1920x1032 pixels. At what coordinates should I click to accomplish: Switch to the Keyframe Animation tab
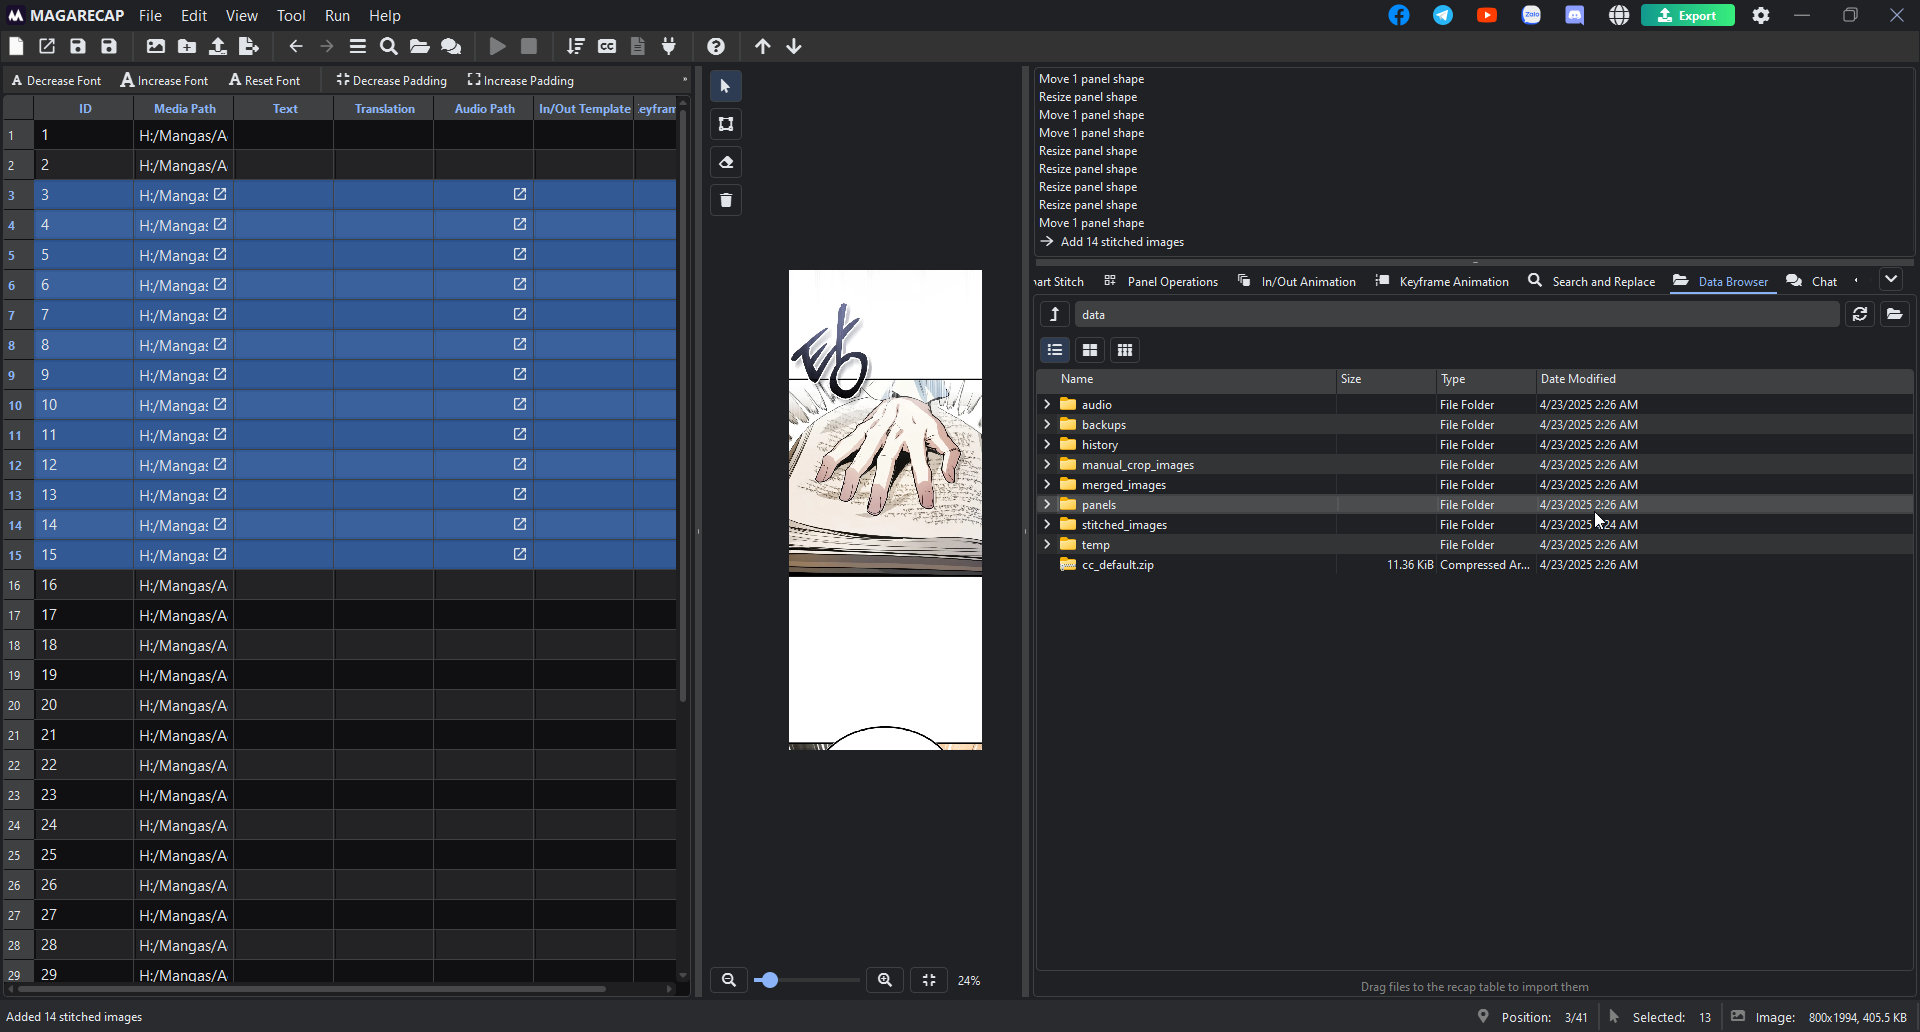pyautogui.click(x=1442, y=281)
